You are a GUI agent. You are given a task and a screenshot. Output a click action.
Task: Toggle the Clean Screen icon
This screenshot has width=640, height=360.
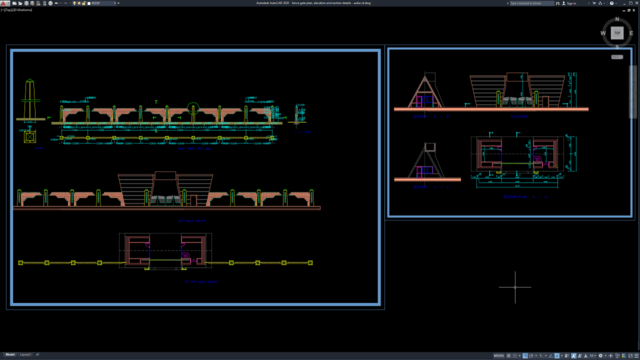coord(630,356)
